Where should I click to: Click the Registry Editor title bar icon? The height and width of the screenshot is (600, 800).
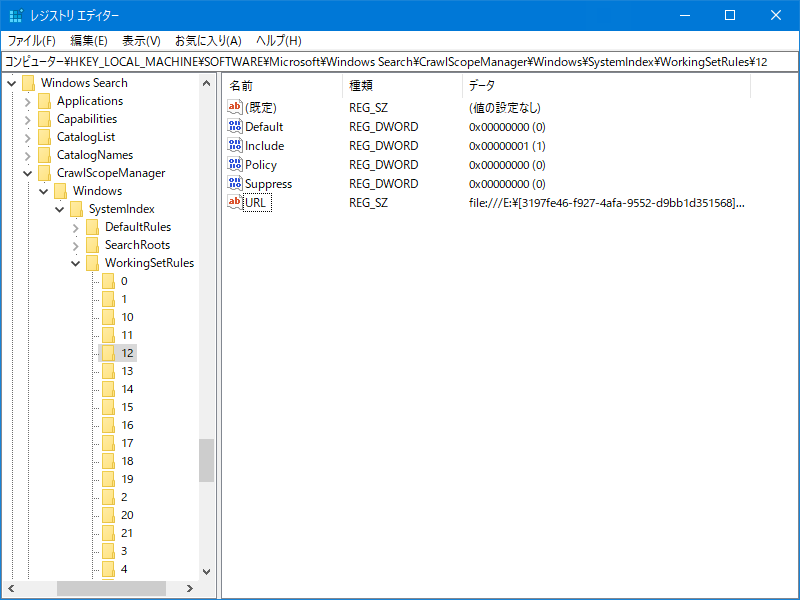[x=15, y=15]
